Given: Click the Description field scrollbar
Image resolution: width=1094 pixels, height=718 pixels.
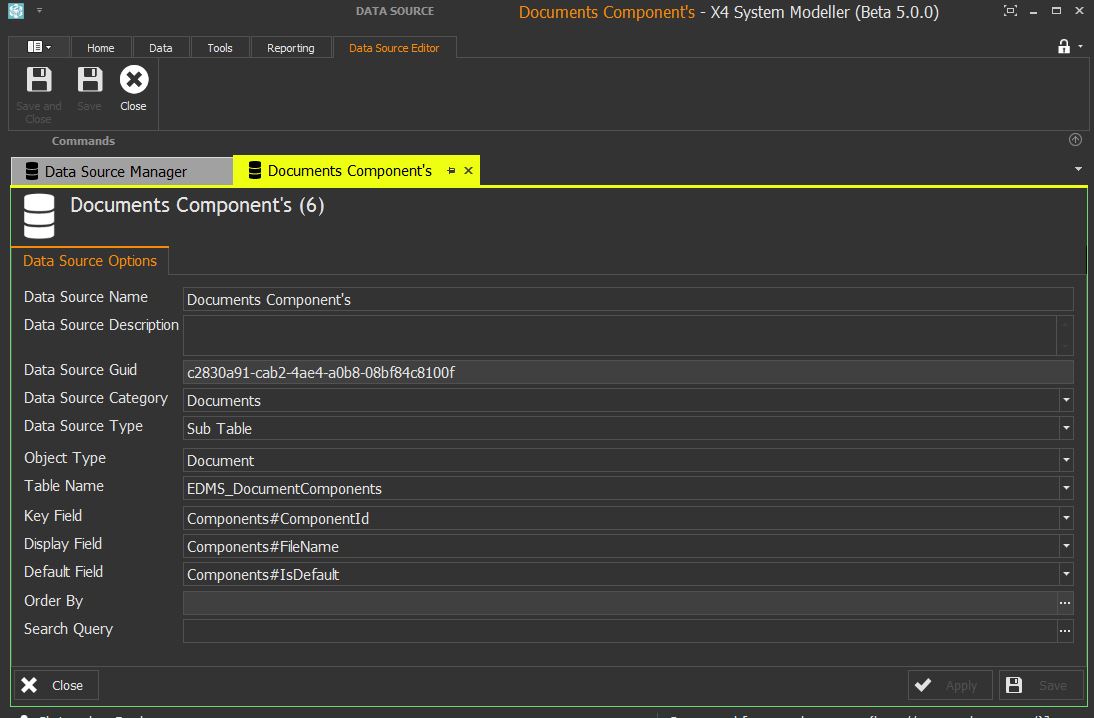Looking at the screenshot, I should coord(1065,336).
